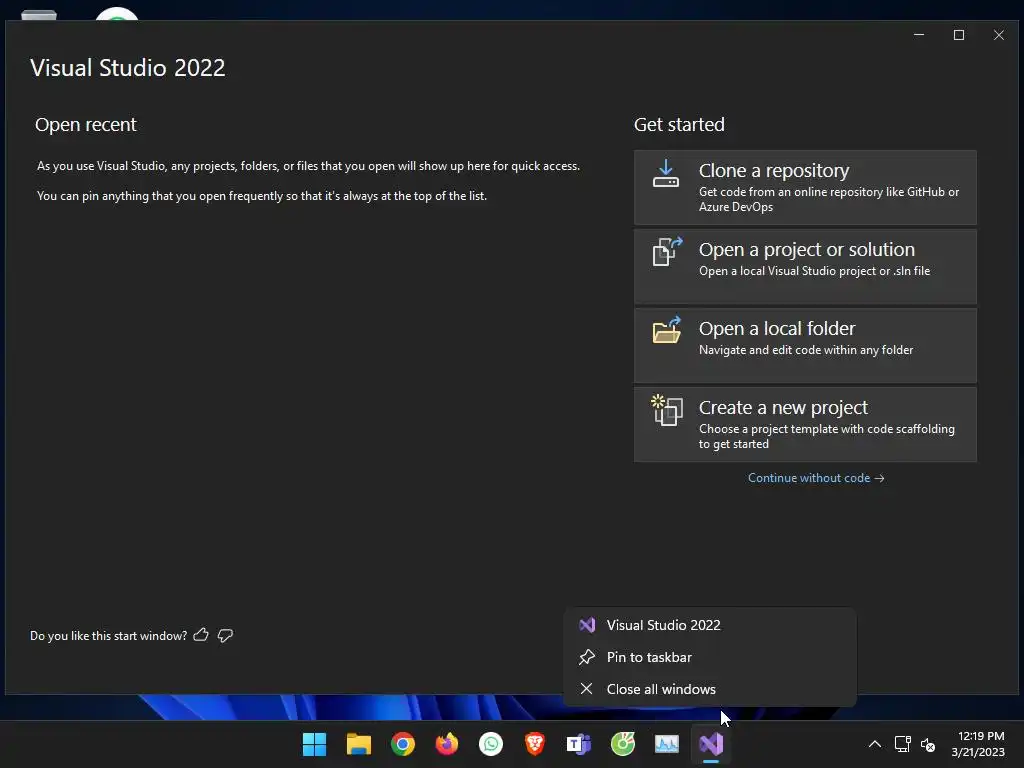Open WhatsApp from the taskbar
The image size is (1024, 768).
pos(490,744)
